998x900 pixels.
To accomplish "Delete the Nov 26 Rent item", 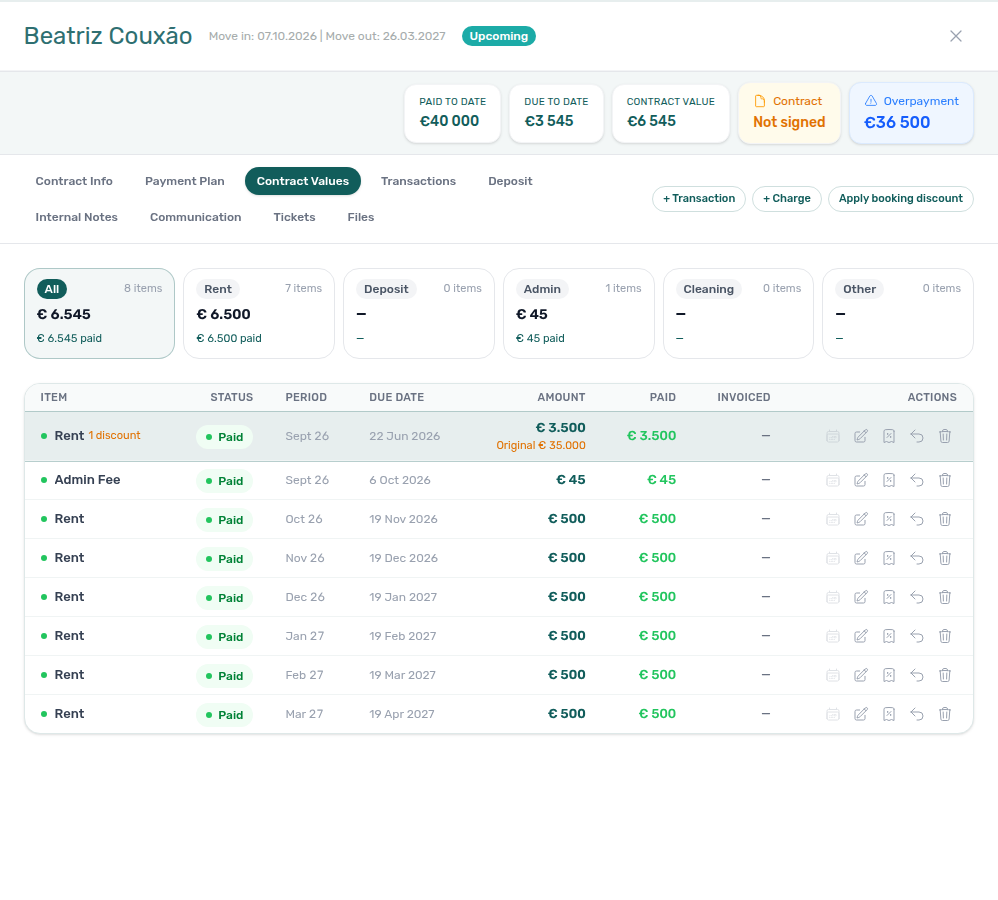I will coord(945,558).
